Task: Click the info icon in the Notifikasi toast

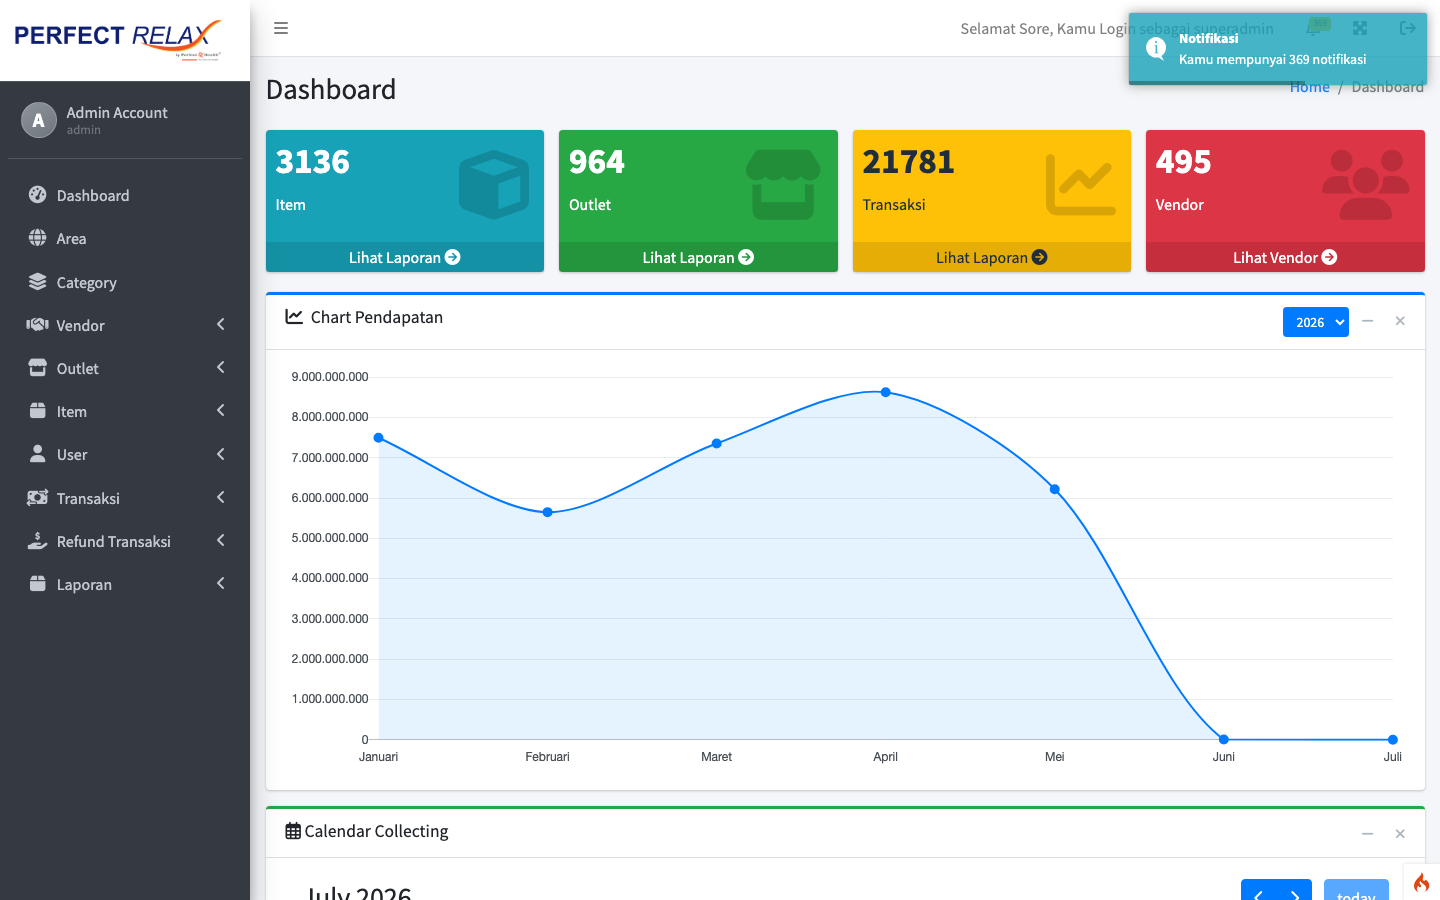Action: 1155,48
